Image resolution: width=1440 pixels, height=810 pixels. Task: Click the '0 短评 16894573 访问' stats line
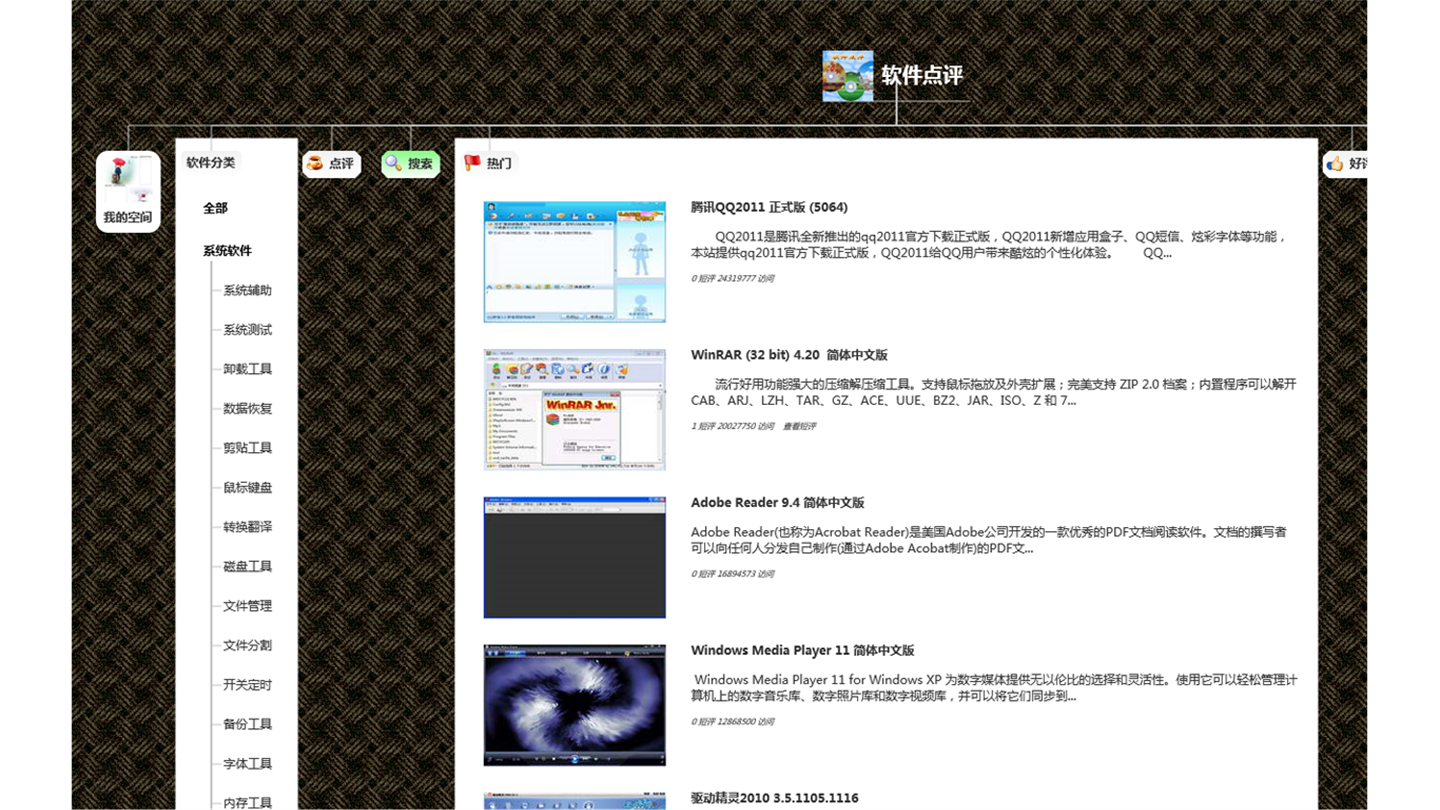coord(732,574)
